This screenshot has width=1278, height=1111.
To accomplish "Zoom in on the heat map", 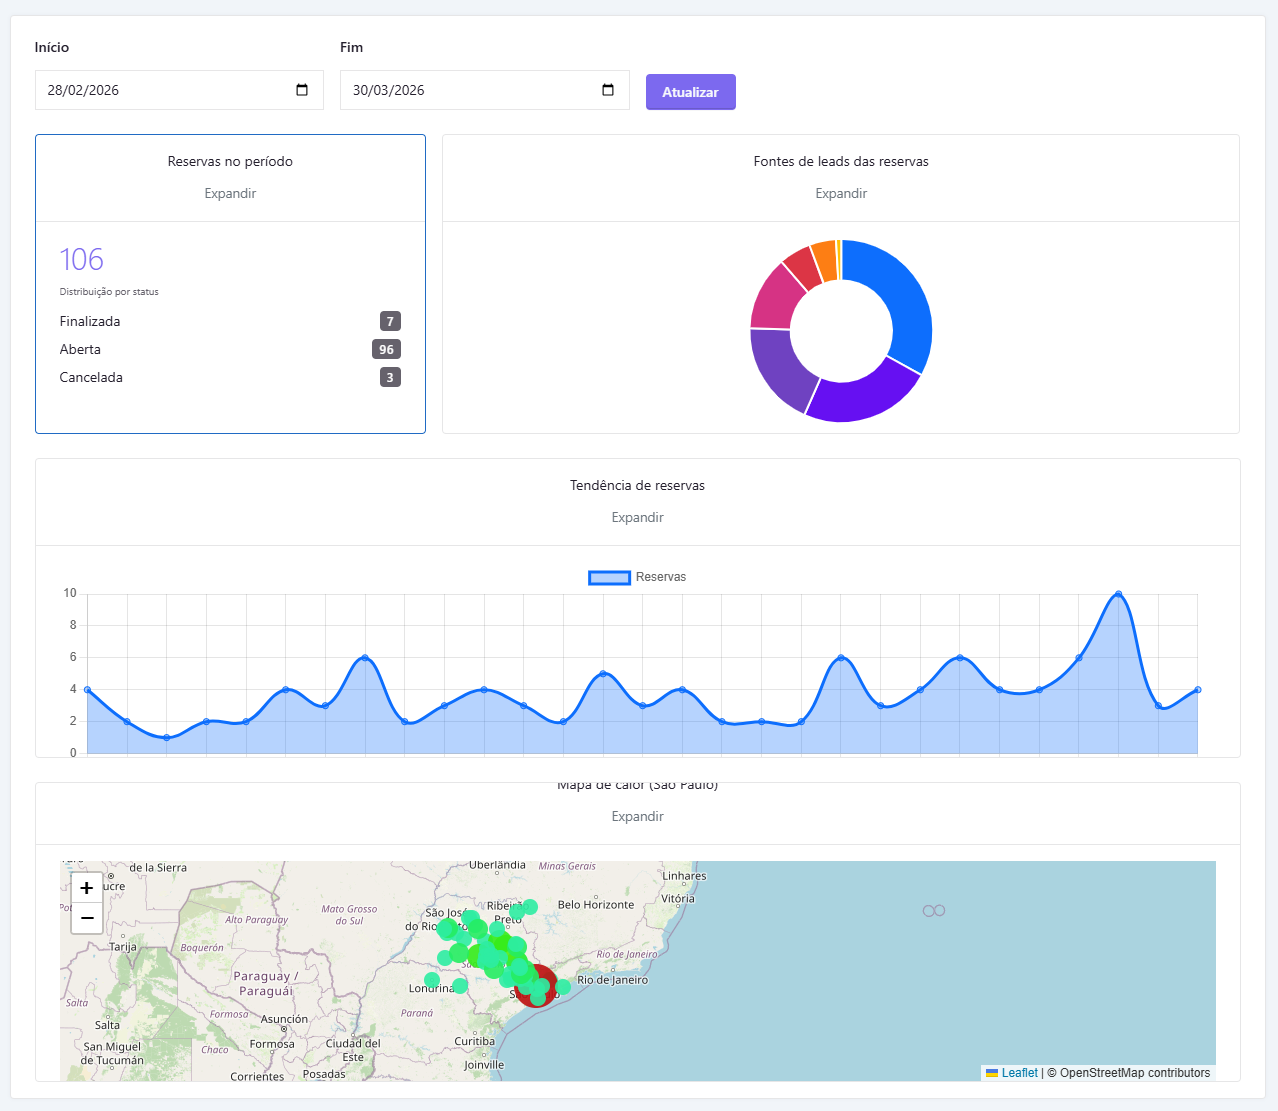I will coord(87,888).
